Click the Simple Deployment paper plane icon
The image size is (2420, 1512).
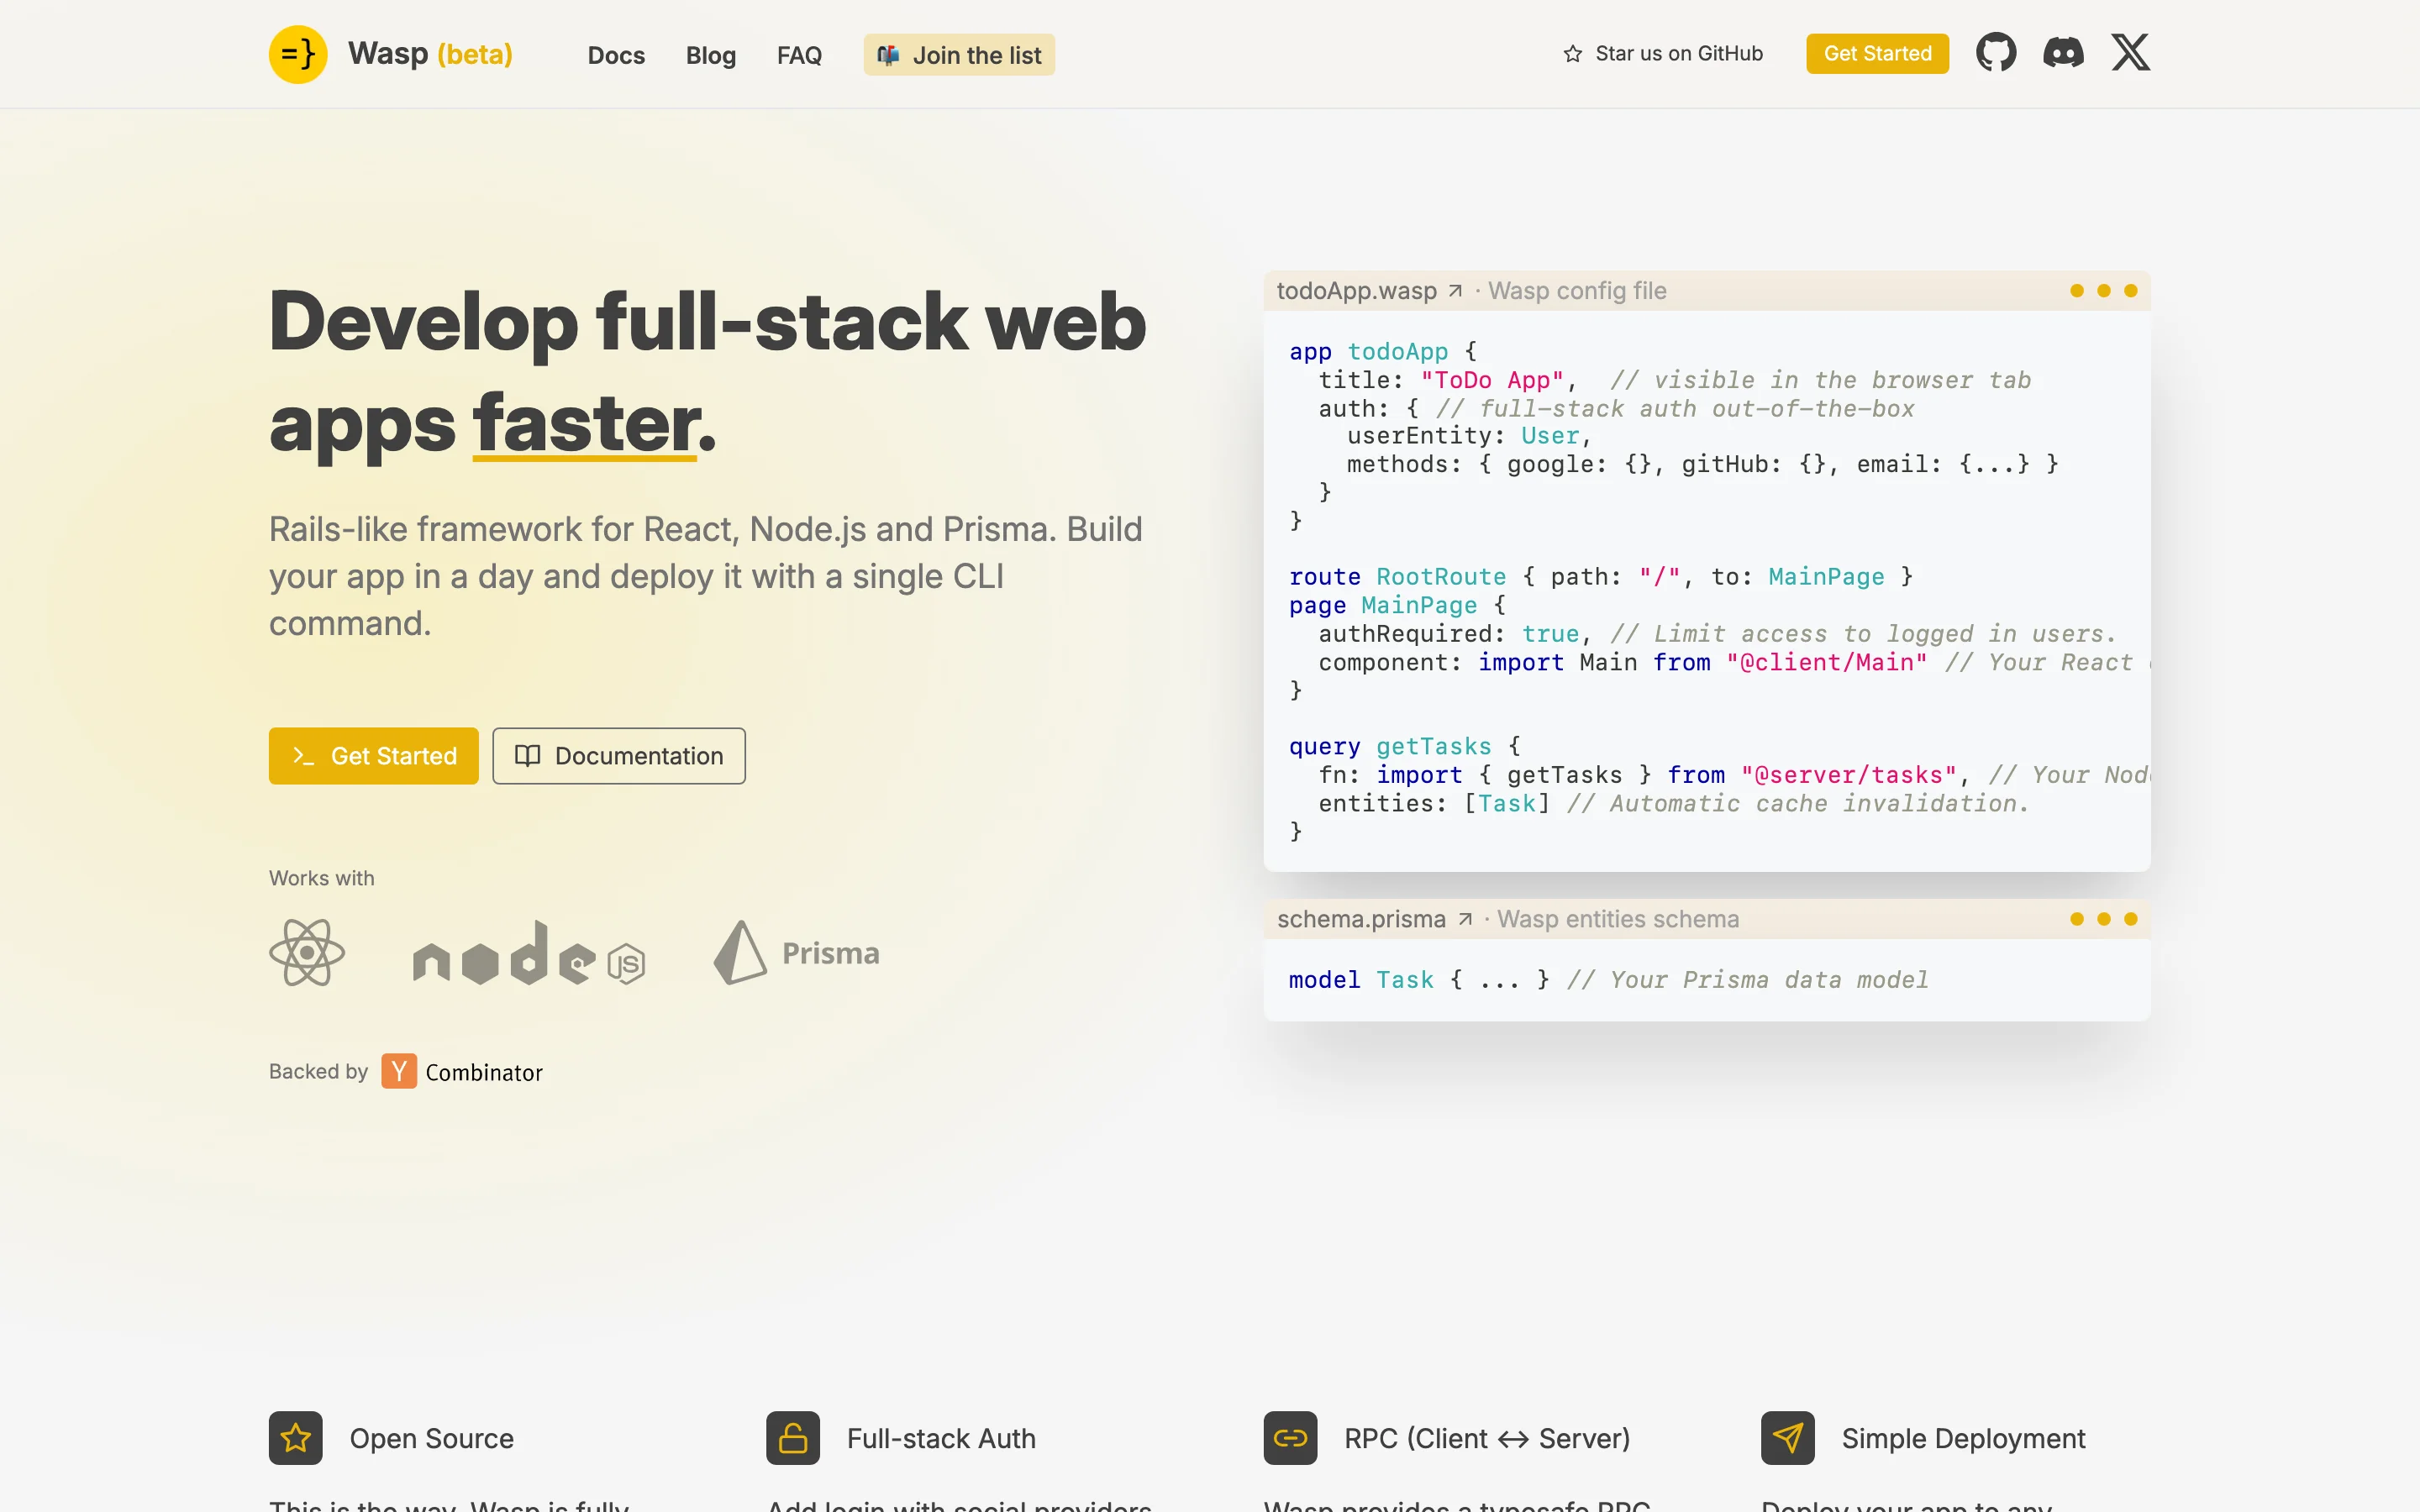coord(1788,1438)
